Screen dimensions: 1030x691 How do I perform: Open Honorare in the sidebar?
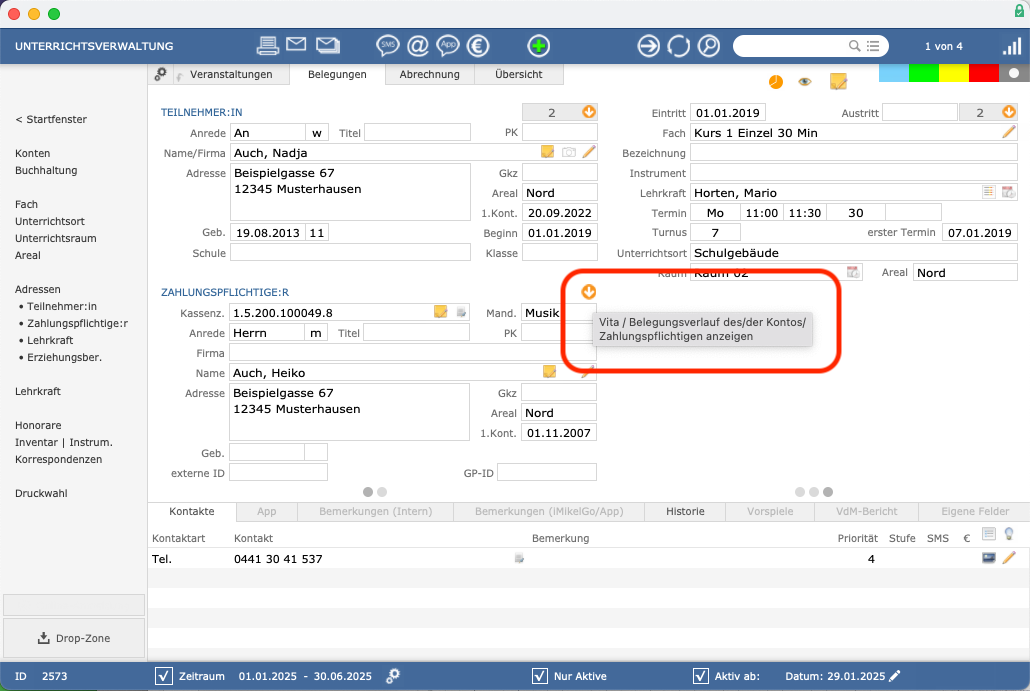point(38,425)
